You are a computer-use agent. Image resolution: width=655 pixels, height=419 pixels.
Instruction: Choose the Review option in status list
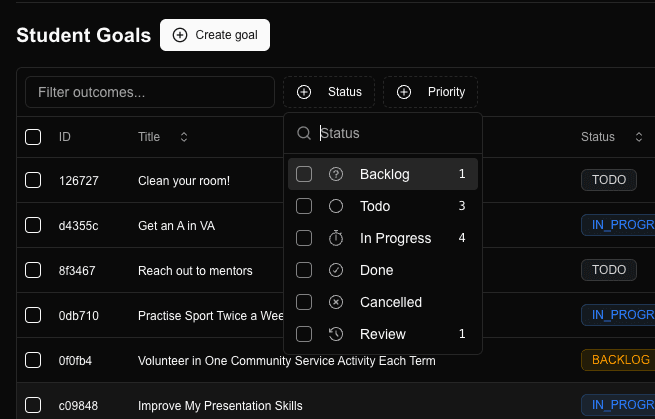click(383, 334)
